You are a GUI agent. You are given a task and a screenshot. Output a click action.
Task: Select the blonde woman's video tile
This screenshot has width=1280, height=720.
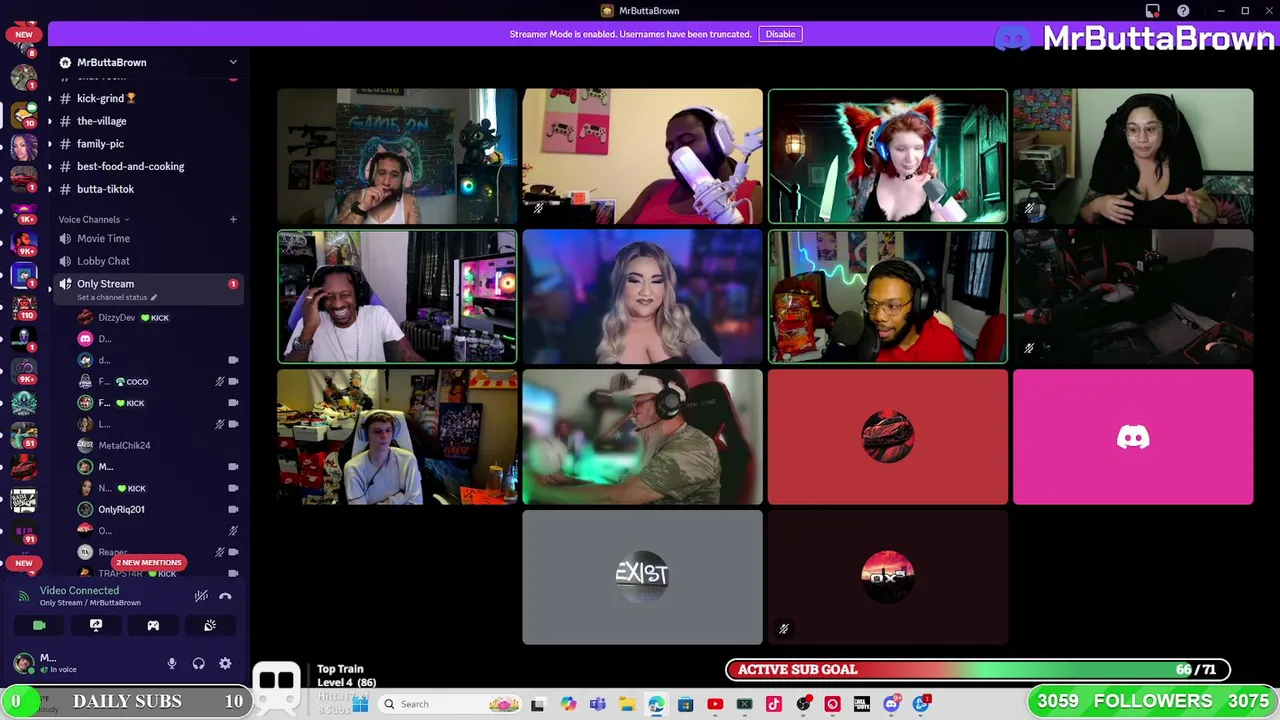pos(642,297)
